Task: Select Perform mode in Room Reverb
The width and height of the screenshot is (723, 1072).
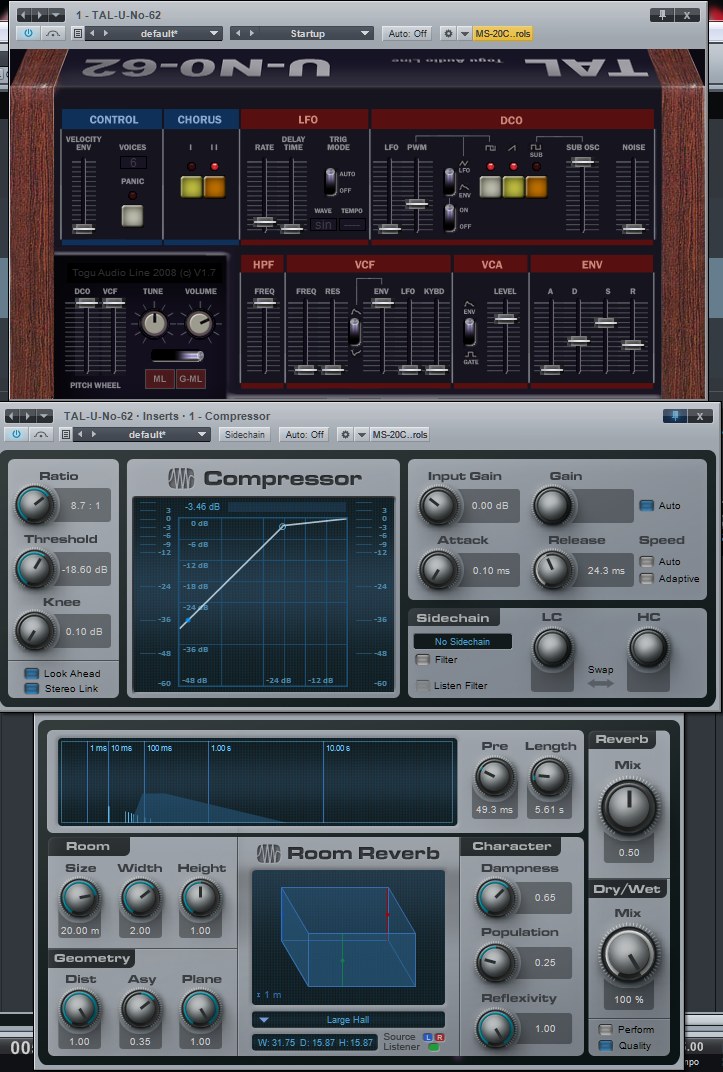Action: pyautogui.click(x=605, y=1029)
